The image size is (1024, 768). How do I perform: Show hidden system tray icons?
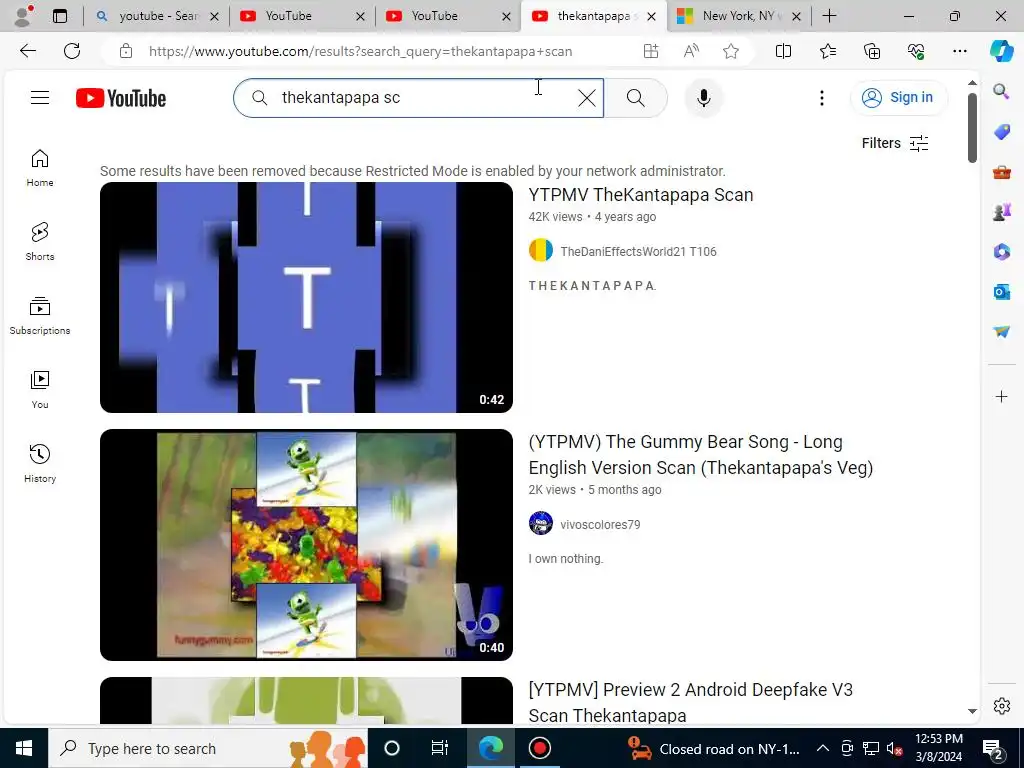click(823, 748)
